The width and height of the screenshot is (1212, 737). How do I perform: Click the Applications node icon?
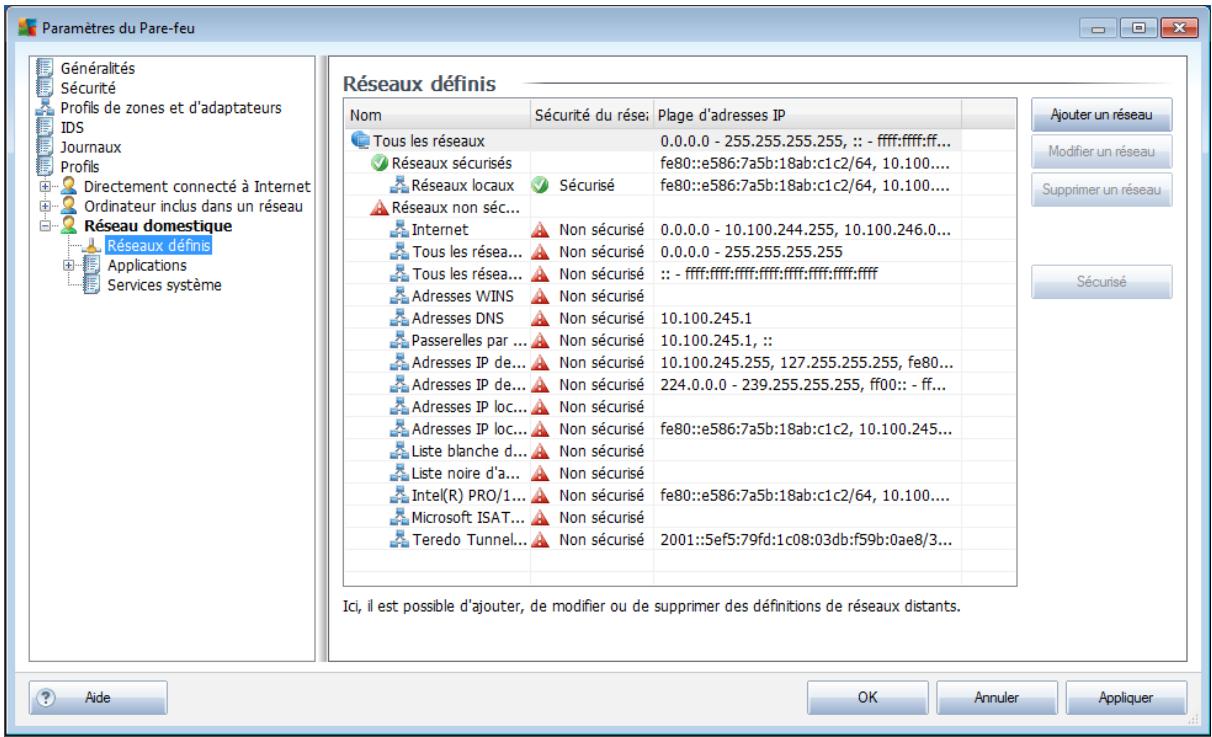click(91, 265)
